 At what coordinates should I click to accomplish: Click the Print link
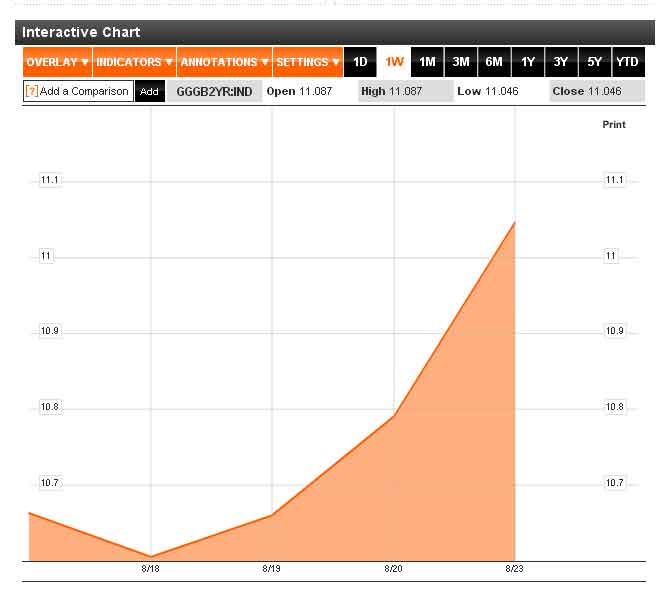coord(613,125)
